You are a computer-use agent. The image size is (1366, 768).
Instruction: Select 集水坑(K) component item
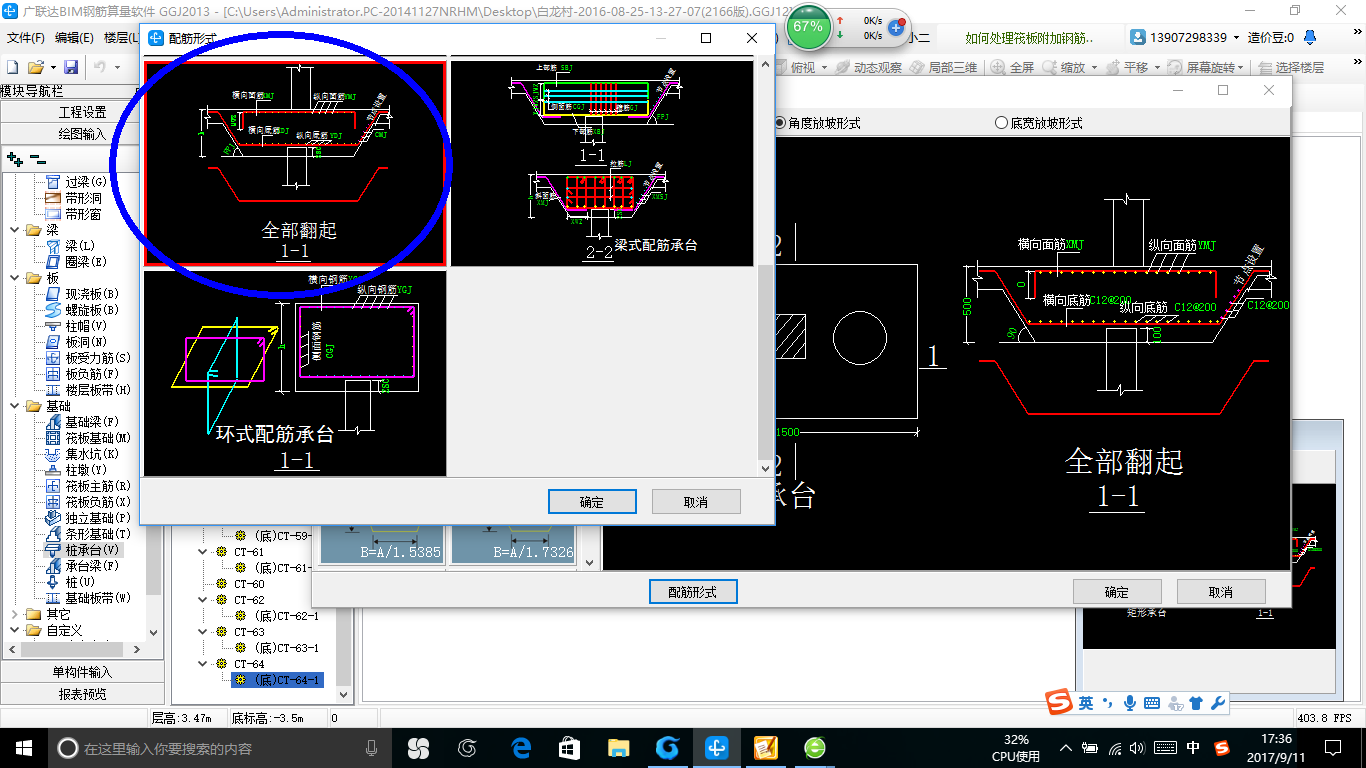coord(92,454)
